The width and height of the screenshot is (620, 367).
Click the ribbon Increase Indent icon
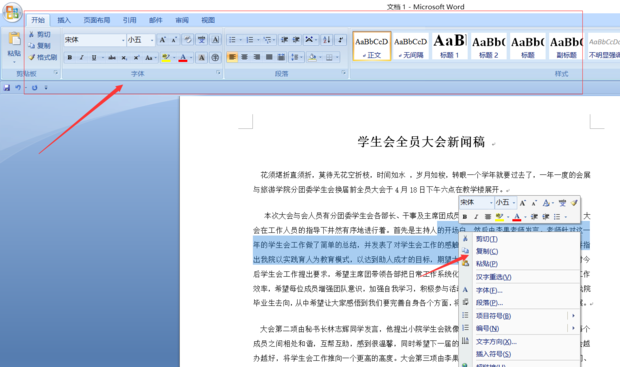(x=296, y=40)
